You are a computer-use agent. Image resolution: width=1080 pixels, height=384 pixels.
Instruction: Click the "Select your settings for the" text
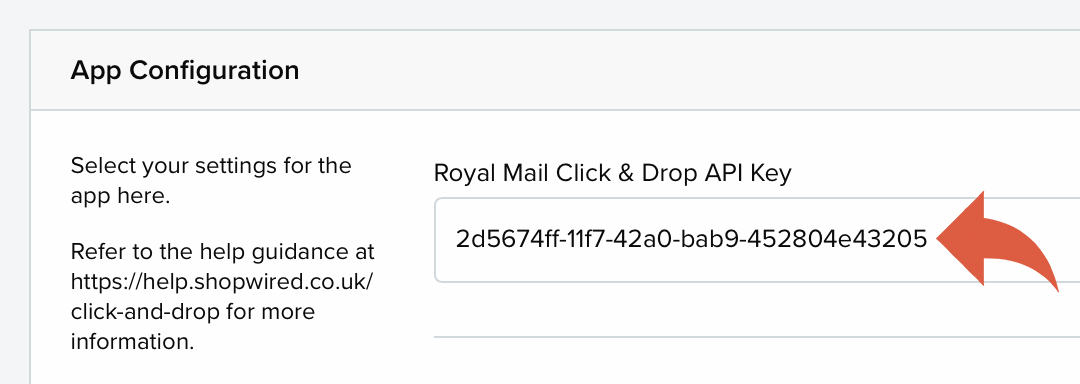click(211, 166)
